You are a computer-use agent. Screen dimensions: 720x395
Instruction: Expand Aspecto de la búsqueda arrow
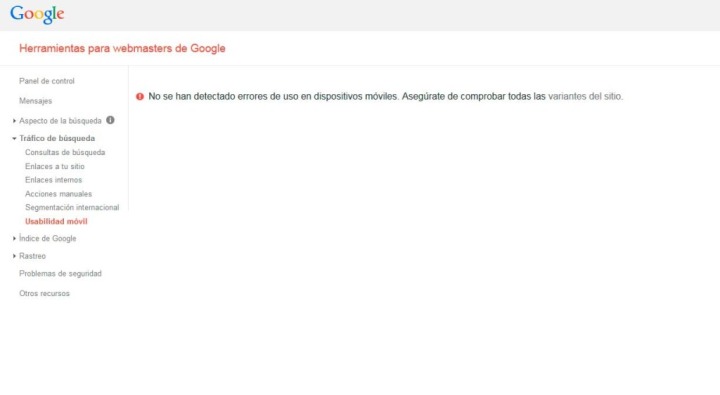tap(14, 121)
